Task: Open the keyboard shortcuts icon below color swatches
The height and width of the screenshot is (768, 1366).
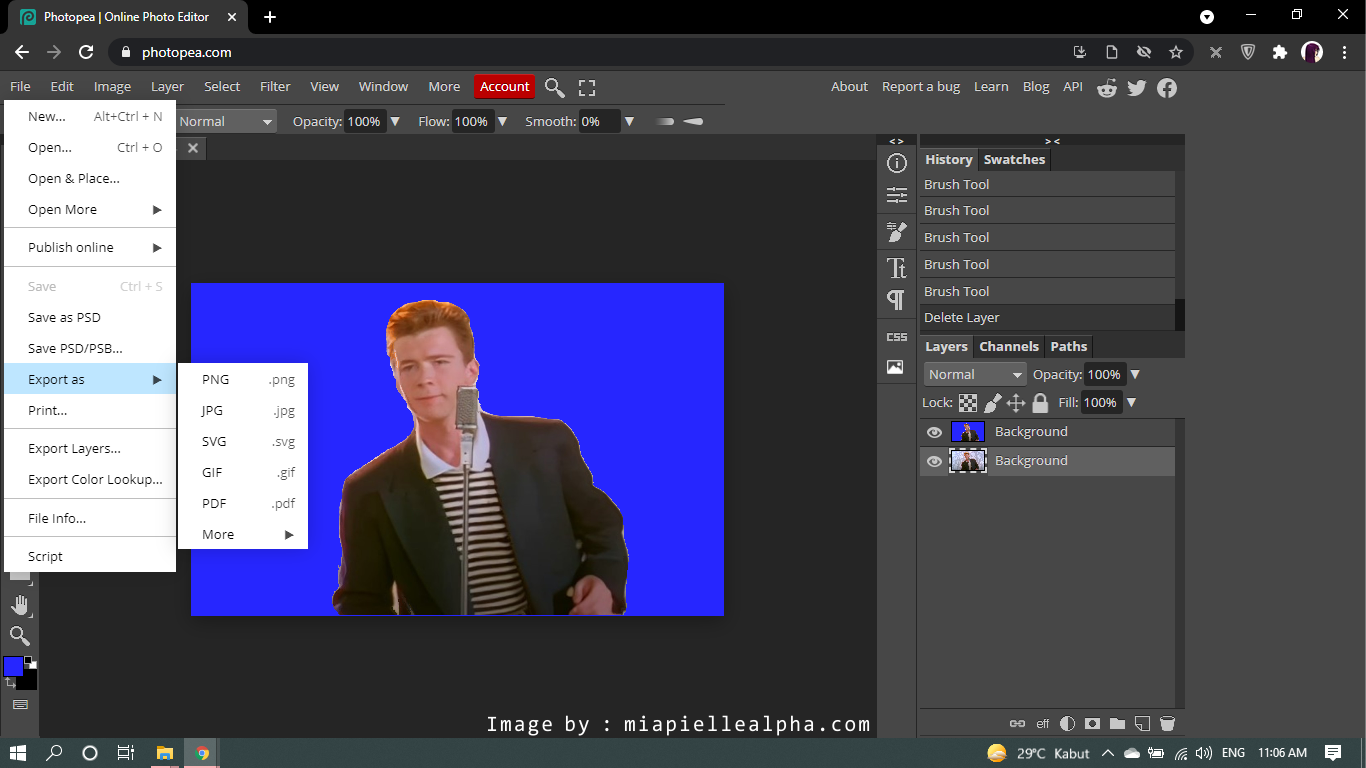Action: pyautogui.click(x=20, y=705)
